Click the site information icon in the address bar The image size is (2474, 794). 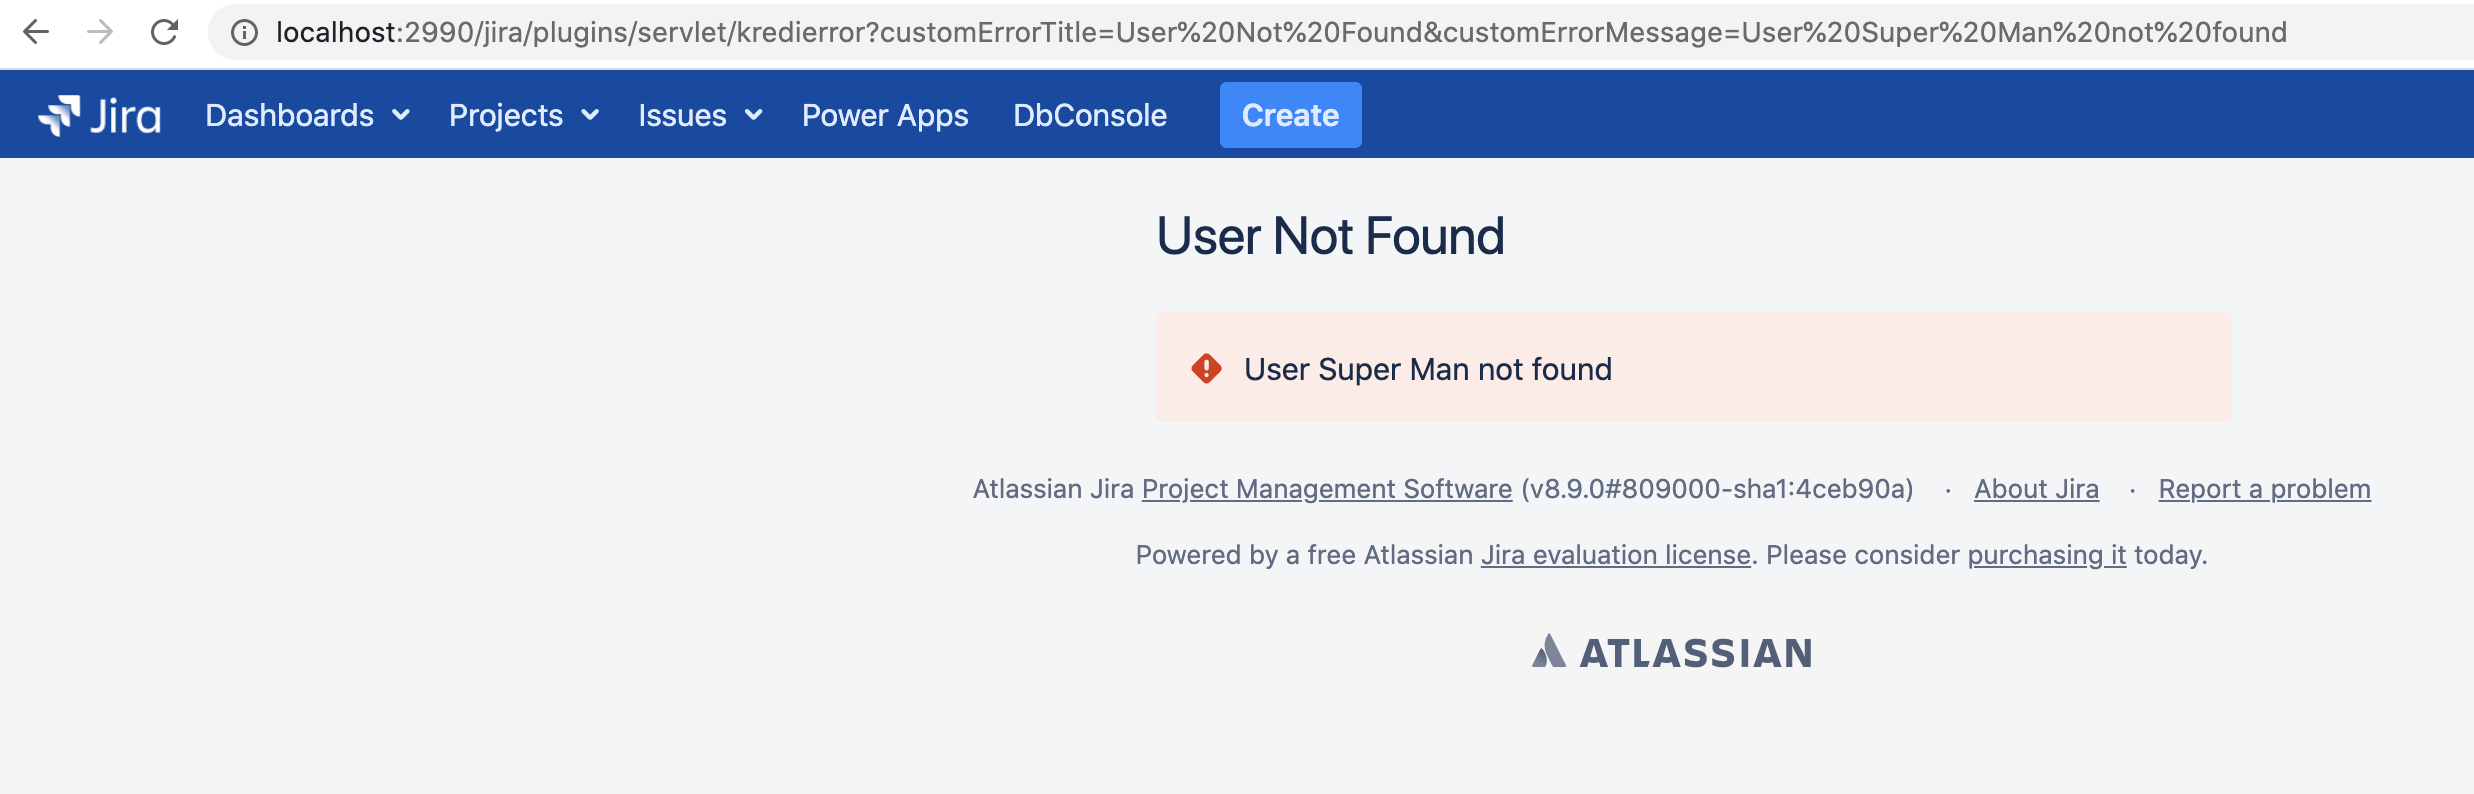[244, 33]
